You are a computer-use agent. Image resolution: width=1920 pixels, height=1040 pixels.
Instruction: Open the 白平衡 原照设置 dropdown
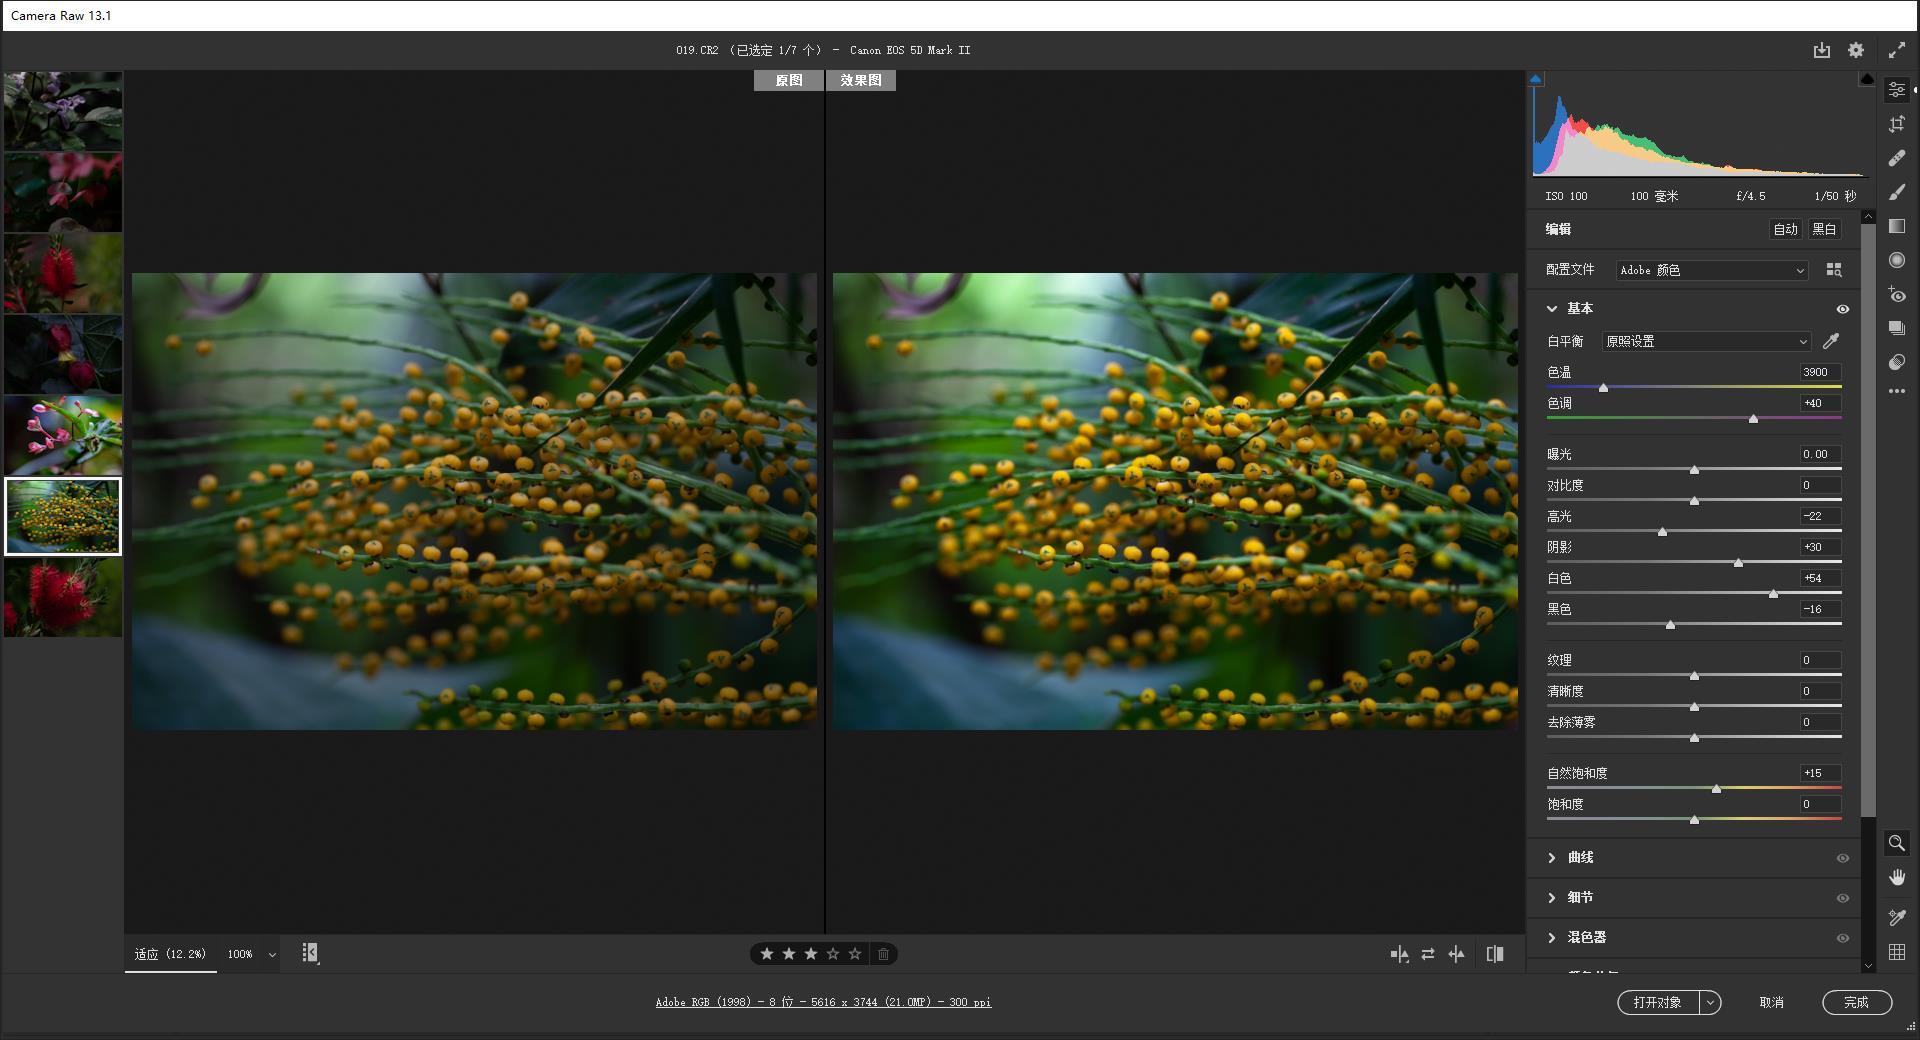click(x=1706, y=341)
